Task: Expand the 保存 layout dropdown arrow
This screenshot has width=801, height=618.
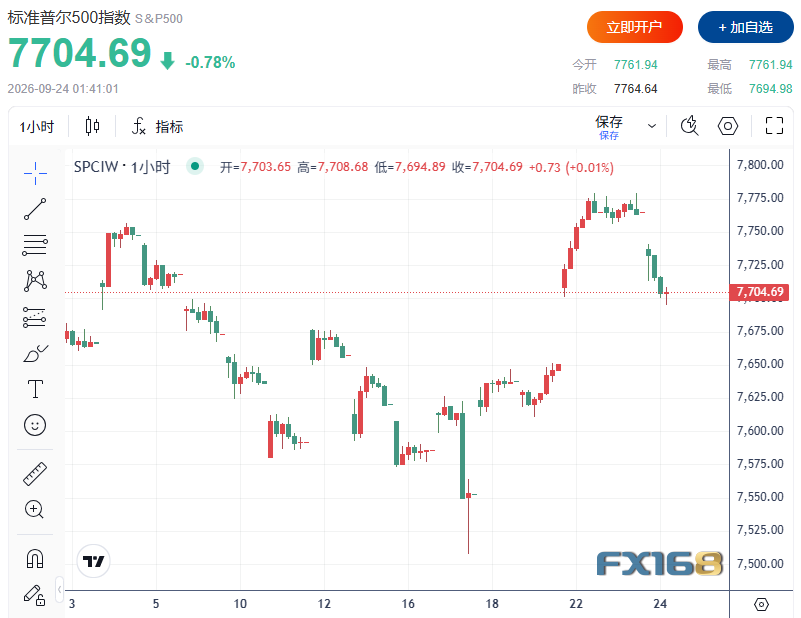Action: click(x=652, y=126)
